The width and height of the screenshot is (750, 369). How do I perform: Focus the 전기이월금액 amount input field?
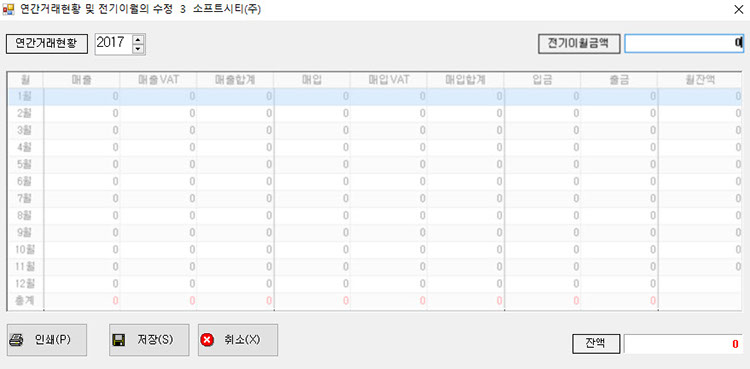pos(684,44)
